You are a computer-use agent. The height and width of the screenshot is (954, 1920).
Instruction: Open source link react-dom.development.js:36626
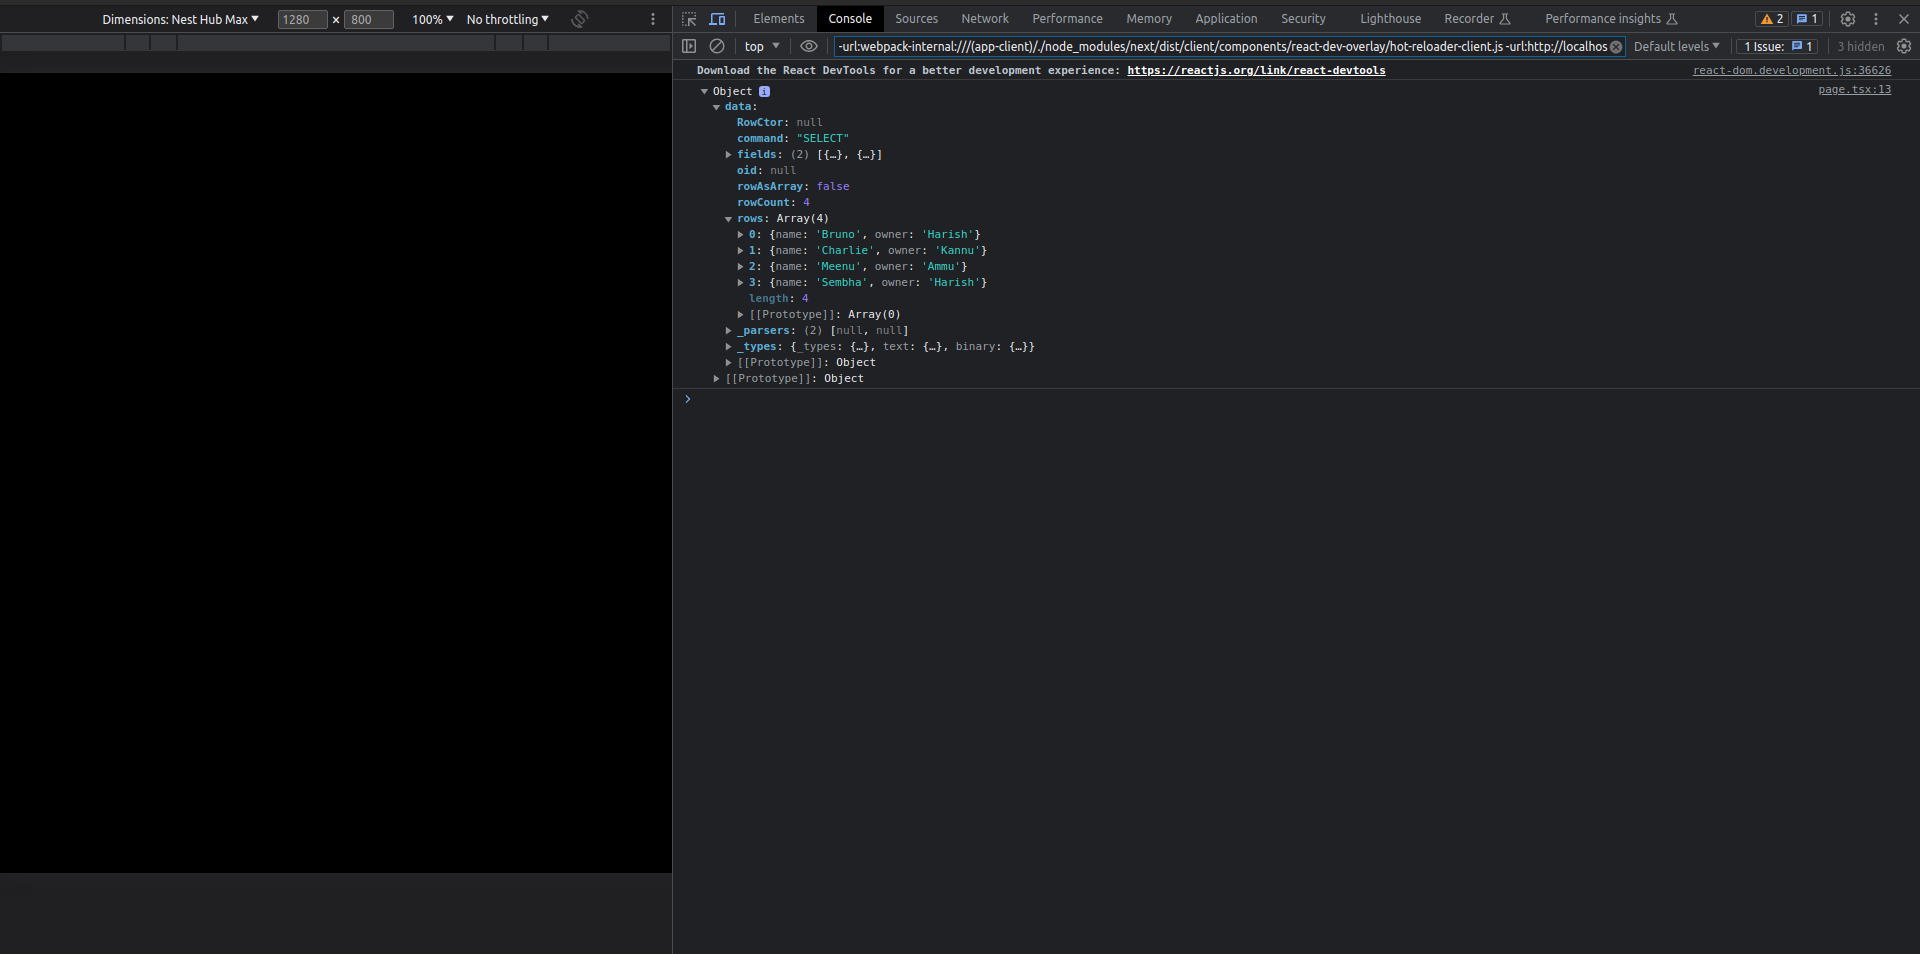click(1791, 71)
